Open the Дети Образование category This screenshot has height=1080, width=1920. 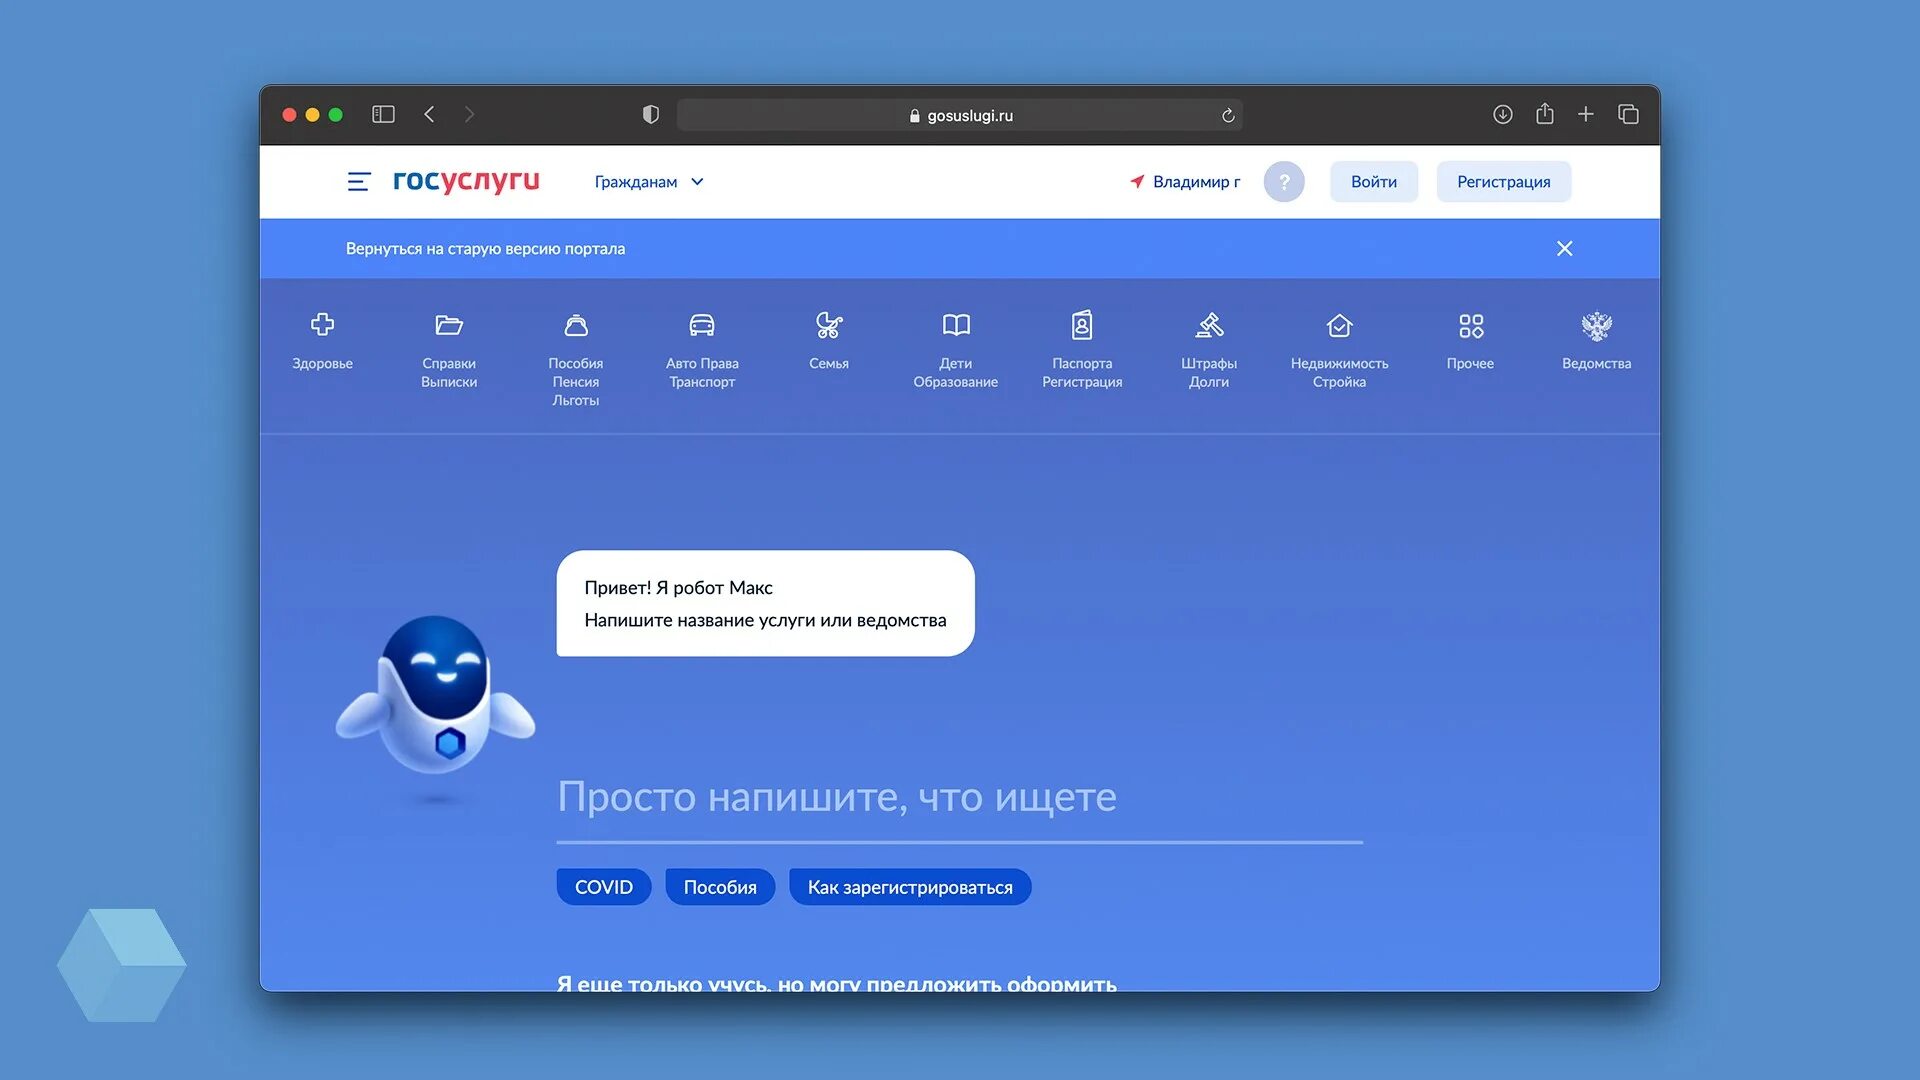pyautogui.click(x=956, y=351)
